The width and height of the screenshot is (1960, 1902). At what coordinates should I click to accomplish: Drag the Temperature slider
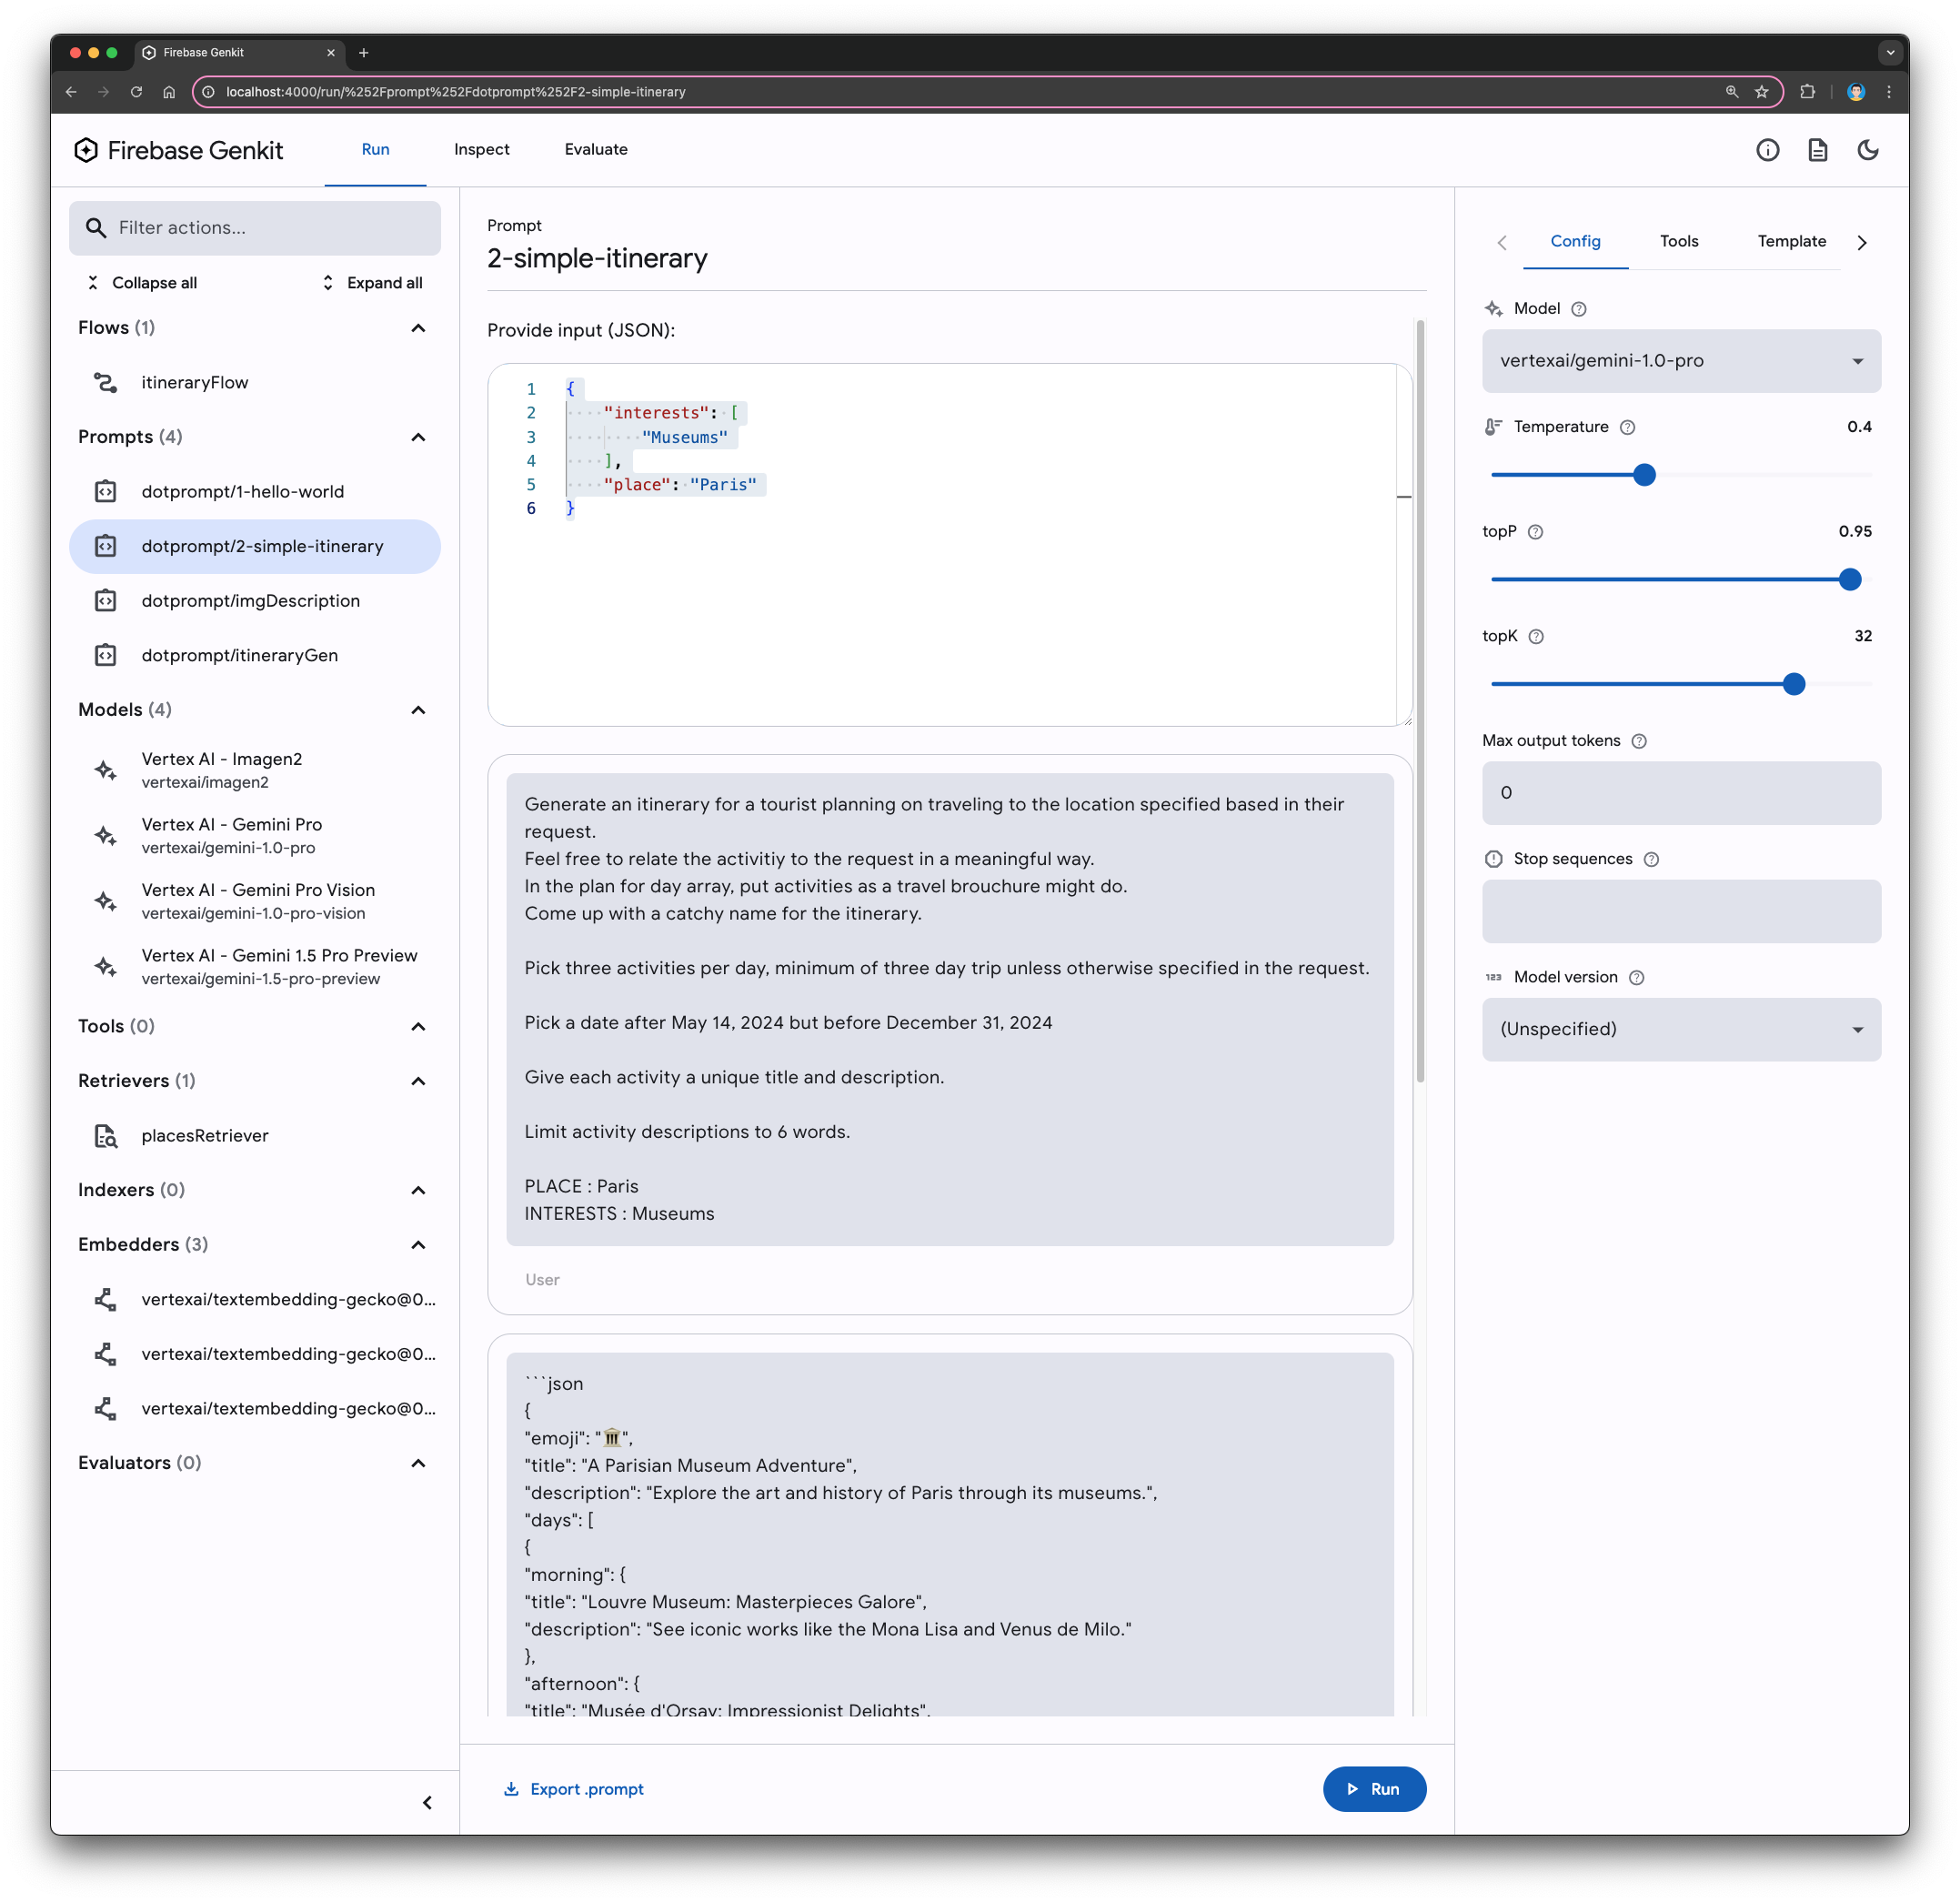1643,474
